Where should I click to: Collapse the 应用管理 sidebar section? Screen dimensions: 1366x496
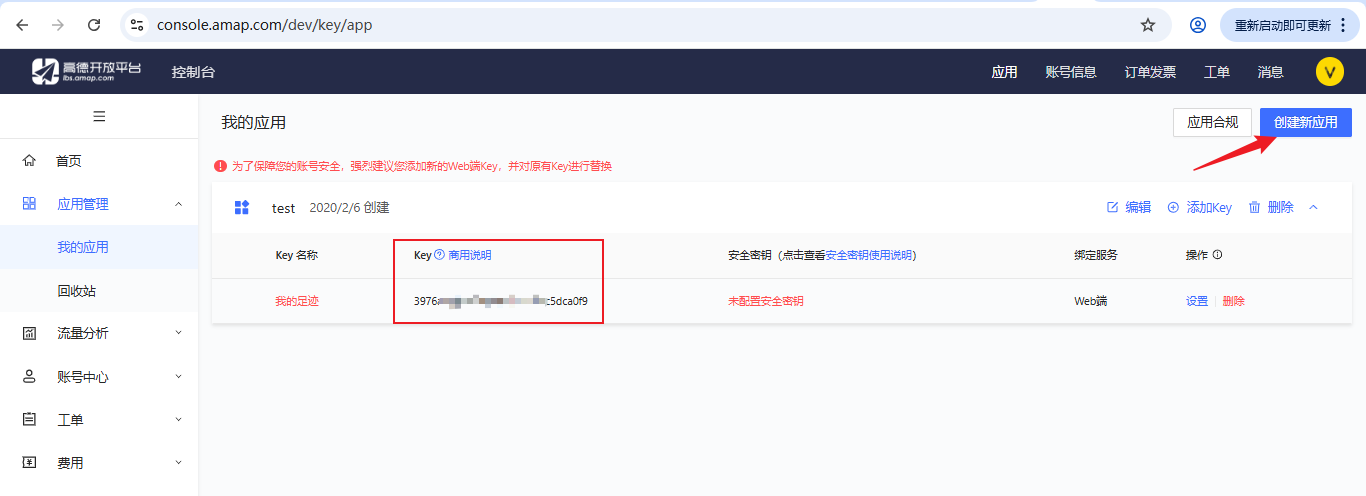point(178,204)
